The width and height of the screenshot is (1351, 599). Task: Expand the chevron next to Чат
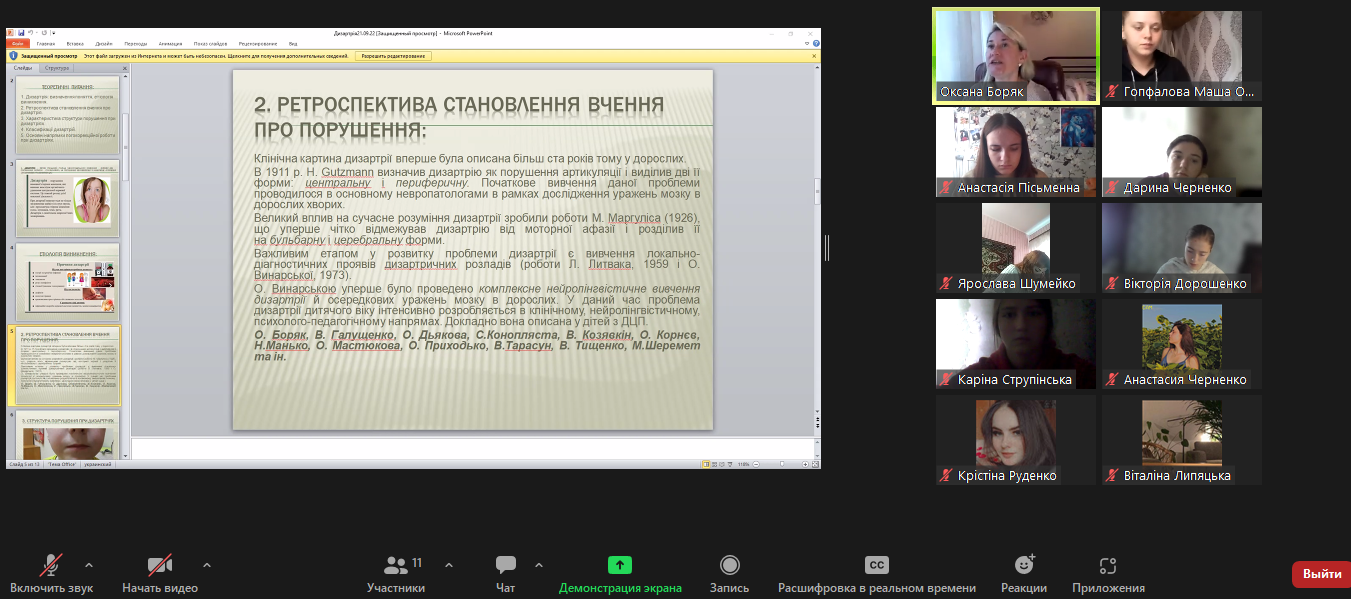coord(539,564)
